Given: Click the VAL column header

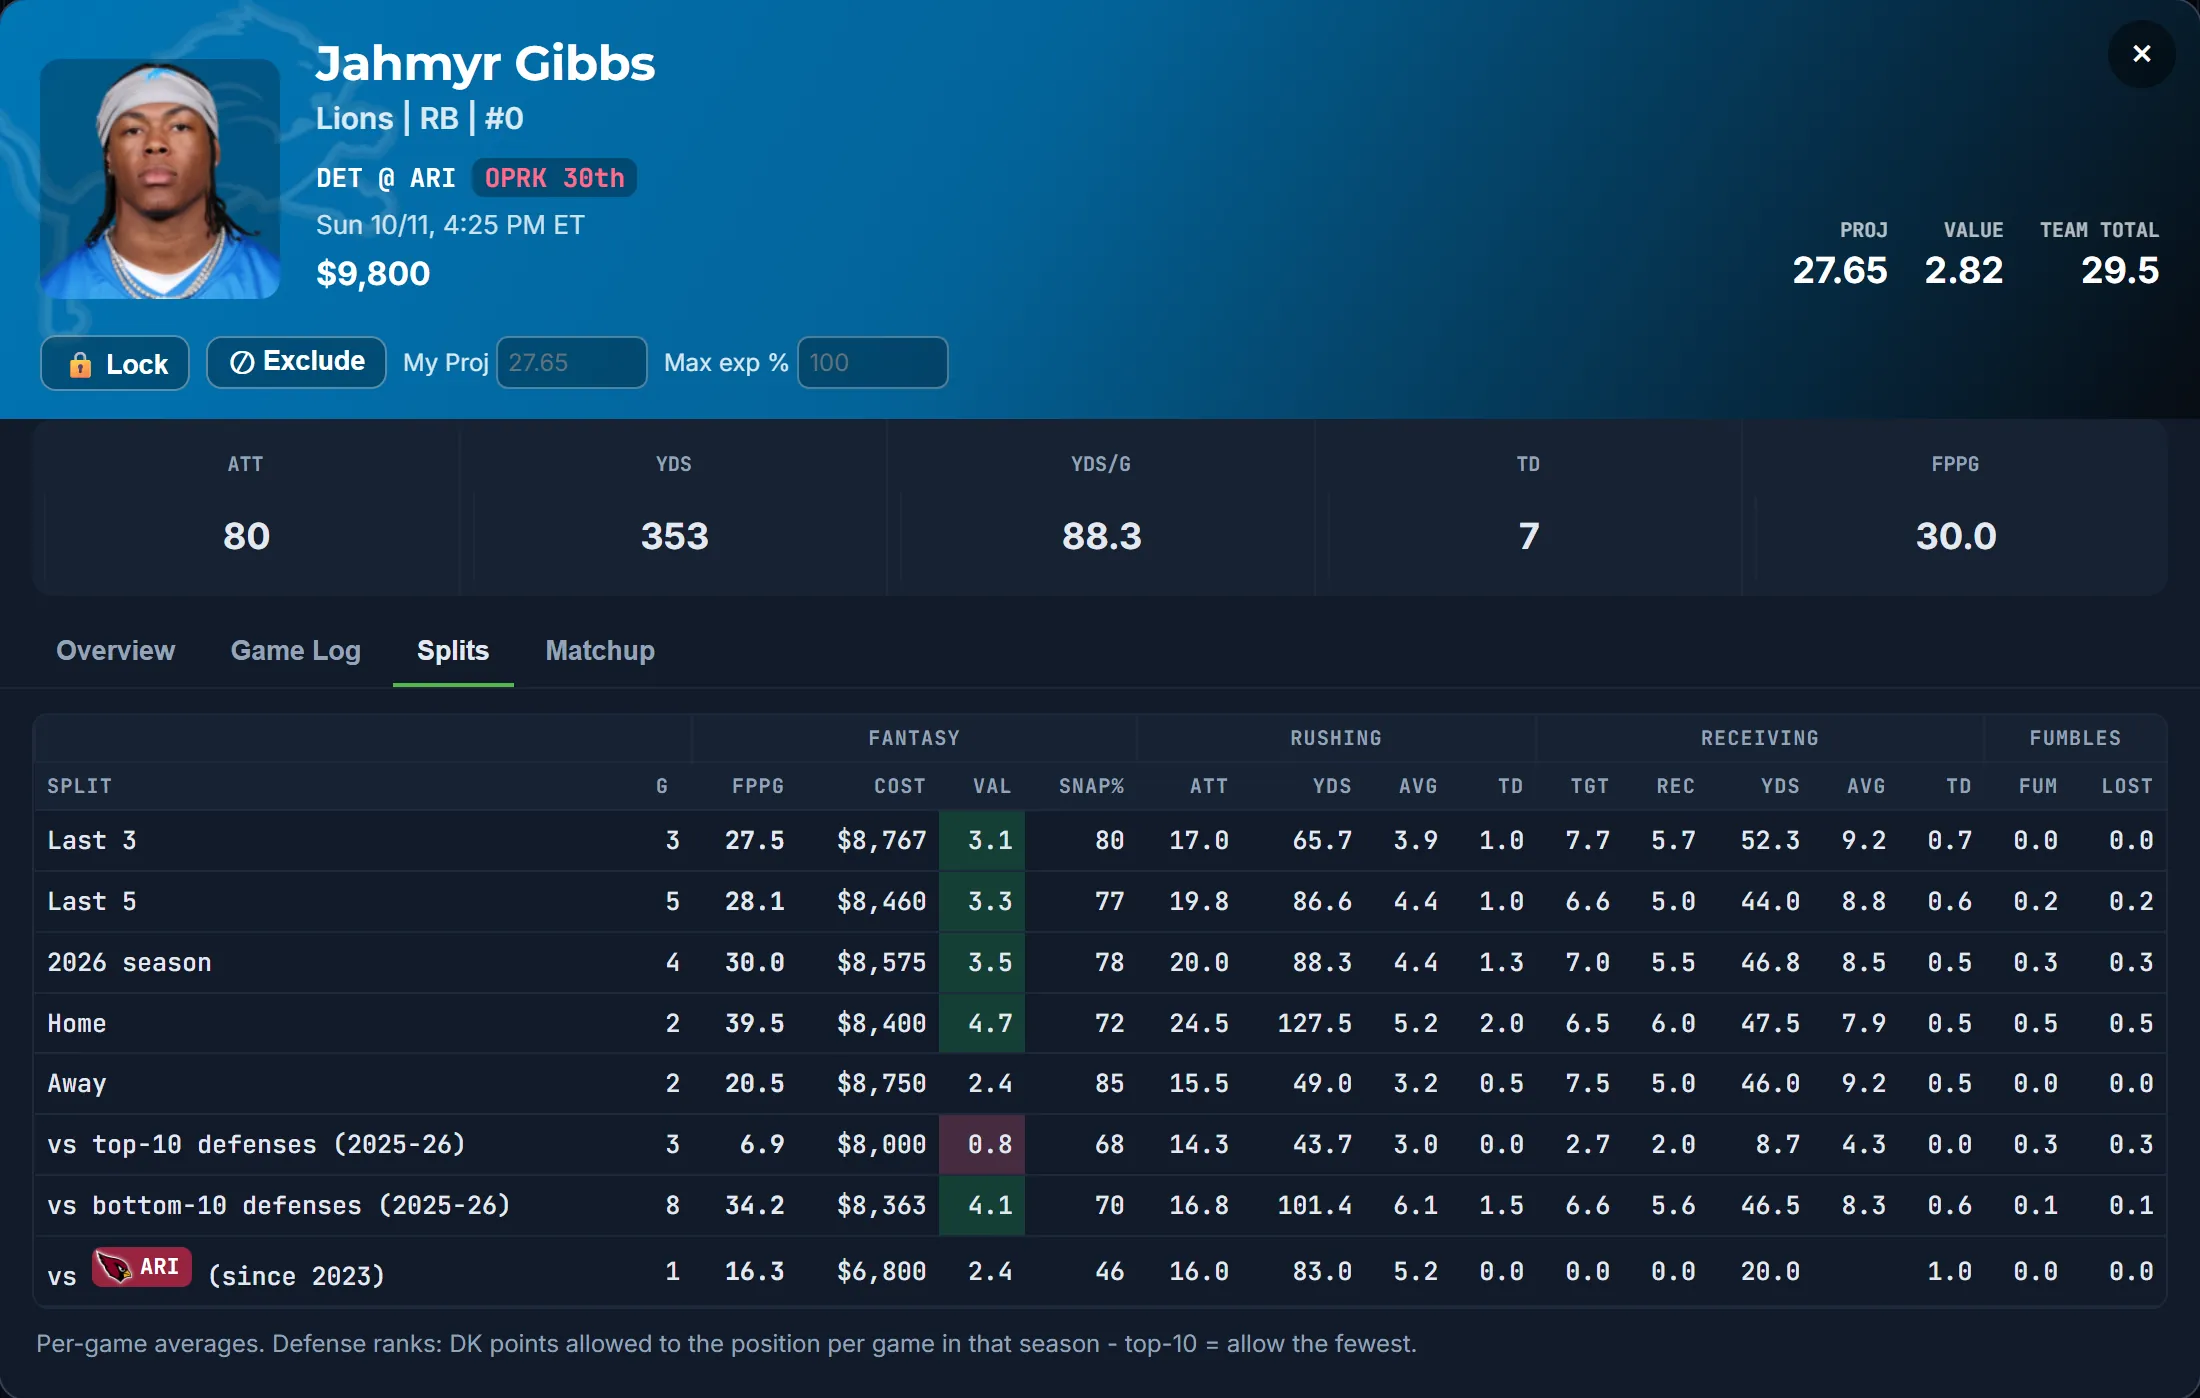Looking at the screenshot, I should 992,786.
